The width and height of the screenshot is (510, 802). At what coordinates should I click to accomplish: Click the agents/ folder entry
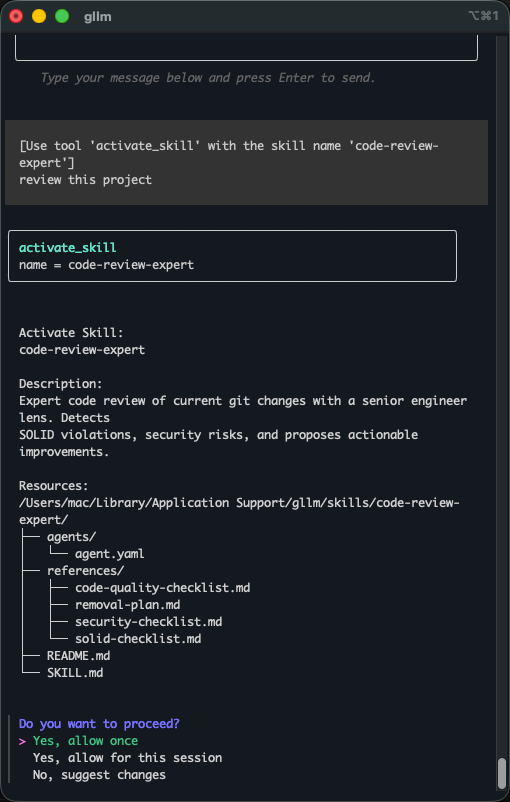pos(72,537)
